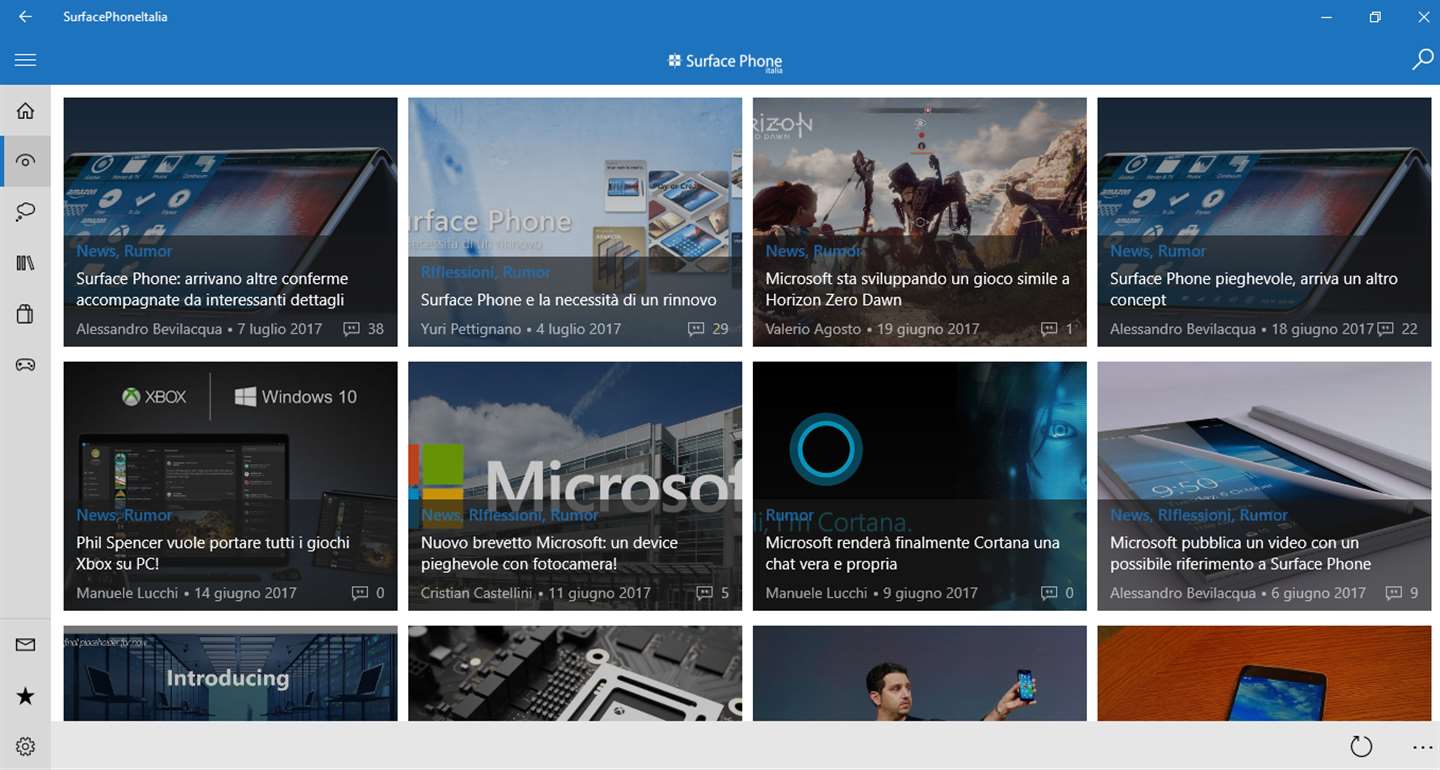The width and height of the screenshot is (1440, 770).
Task: Open the shopping bag section in sidebar
Action: 25,314
